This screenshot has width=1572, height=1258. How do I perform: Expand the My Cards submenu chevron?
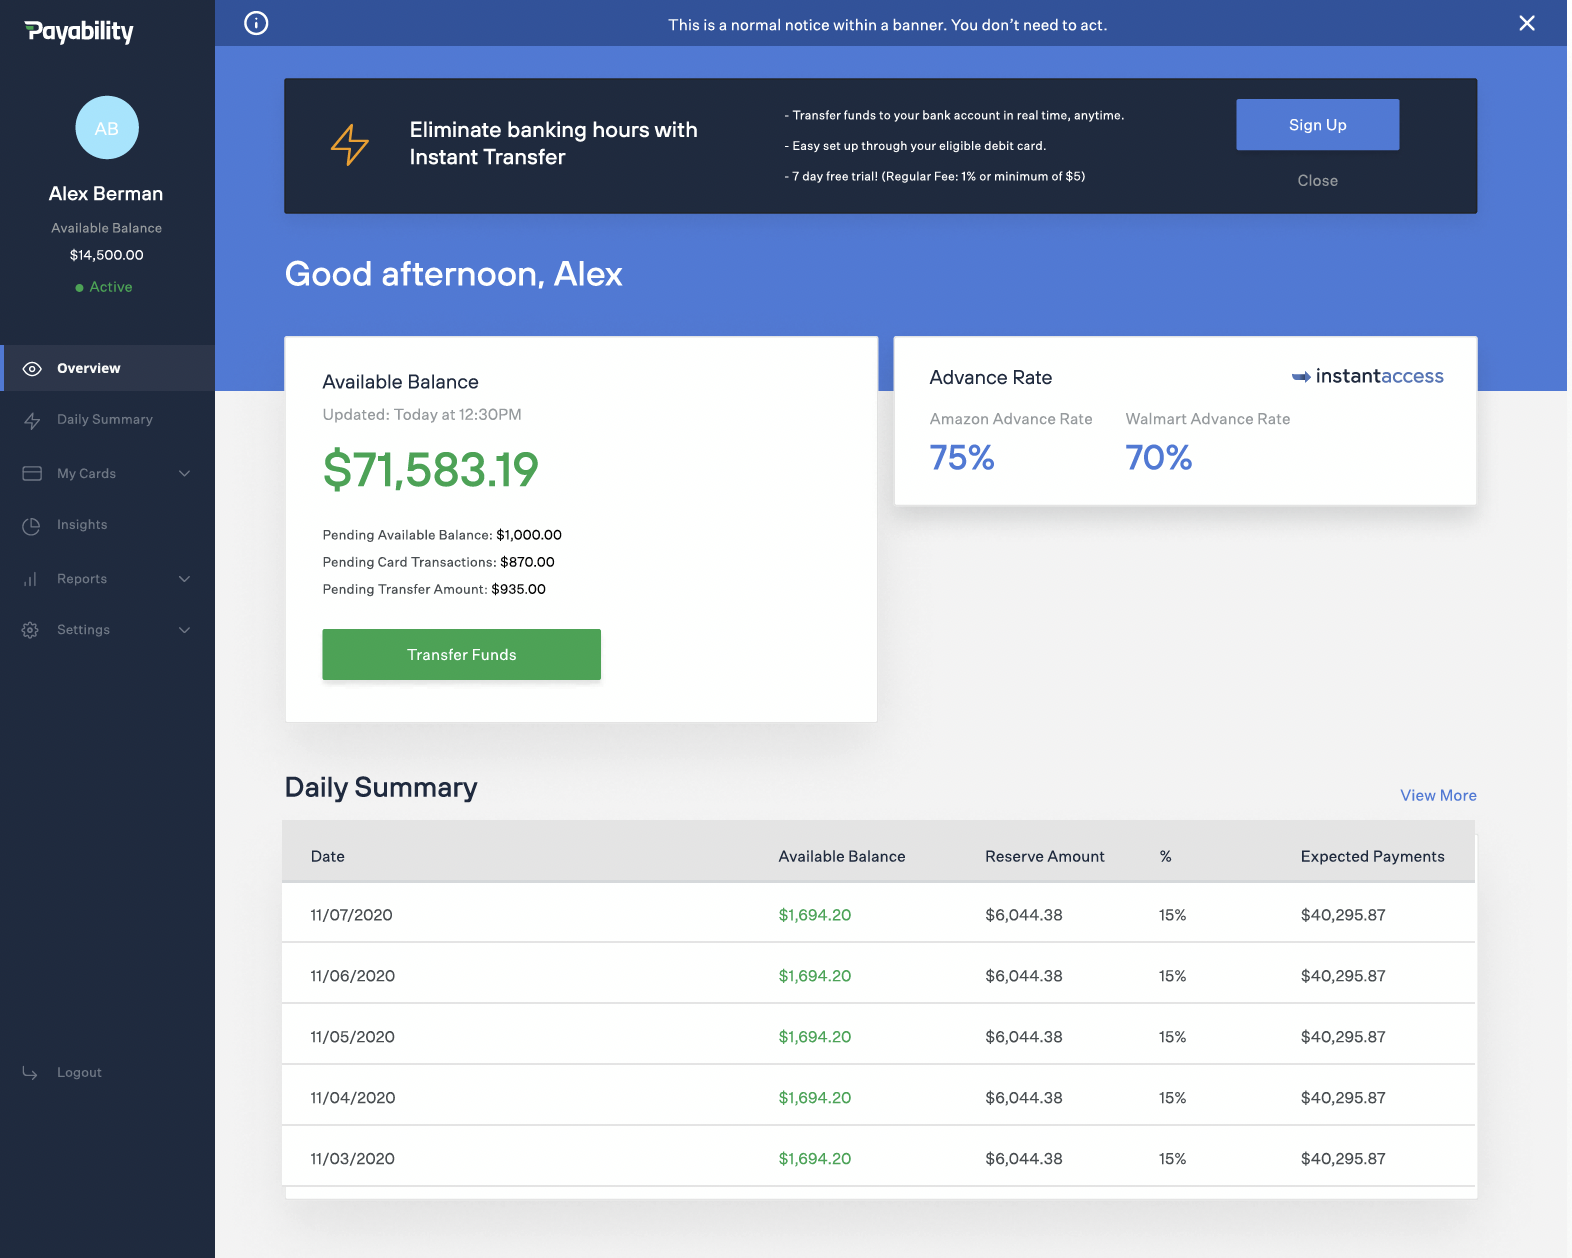pyautogui.click(x=184, y=474)
